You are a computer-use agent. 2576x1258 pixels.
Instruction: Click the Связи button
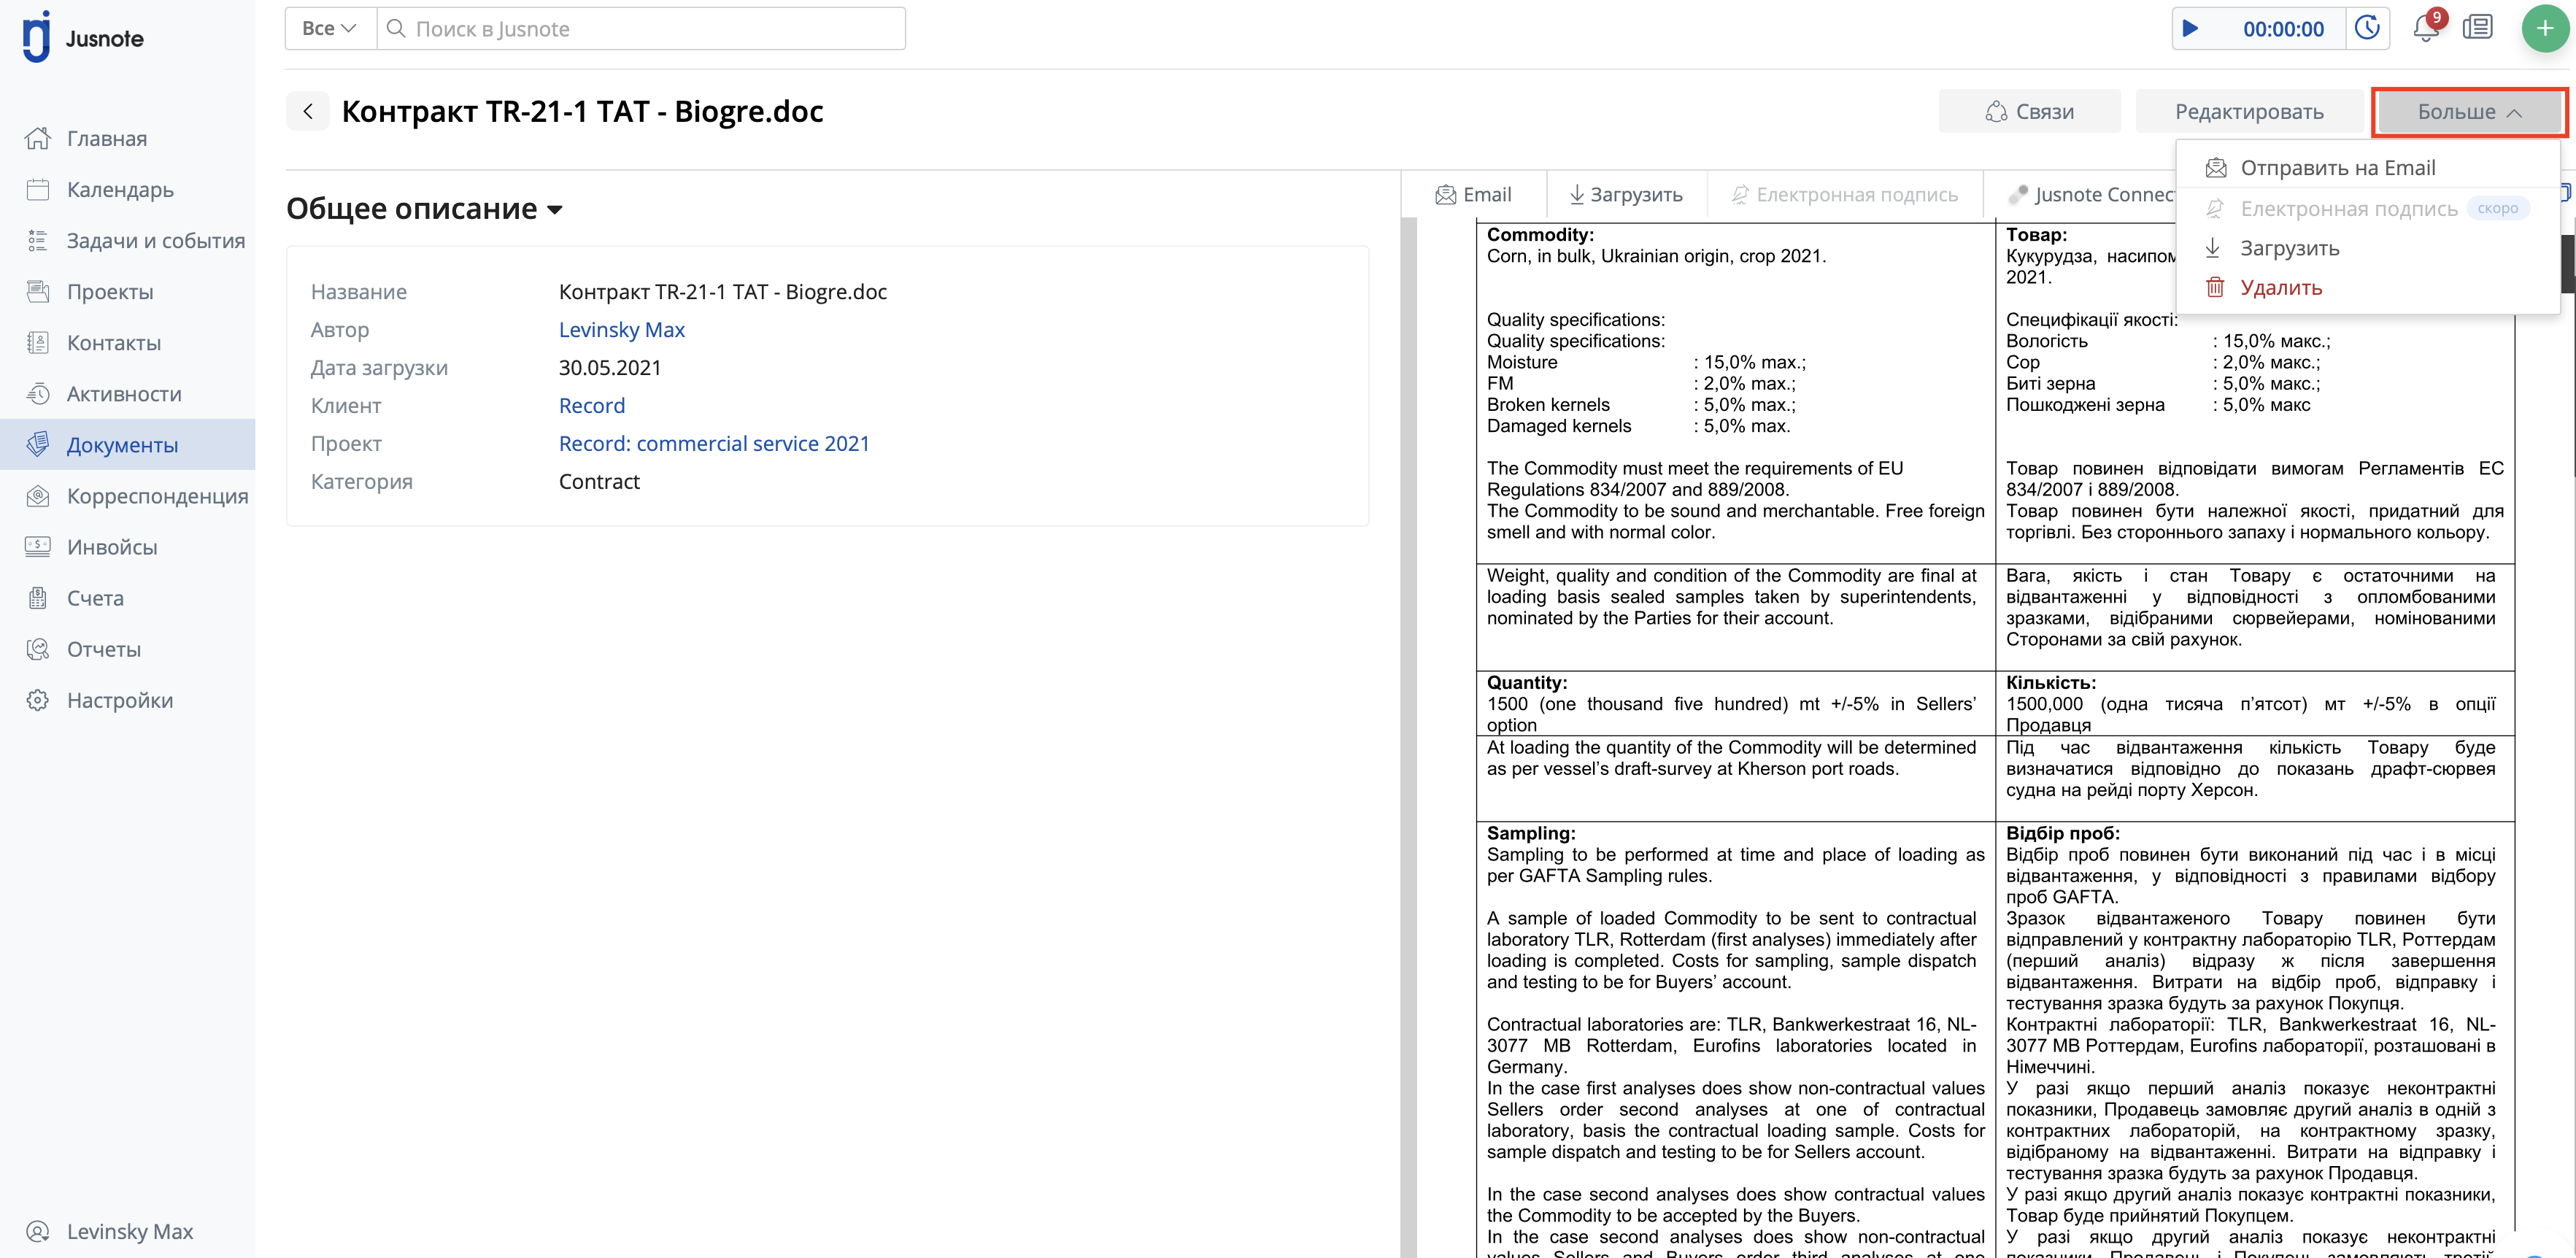[x=2030, y=112]
